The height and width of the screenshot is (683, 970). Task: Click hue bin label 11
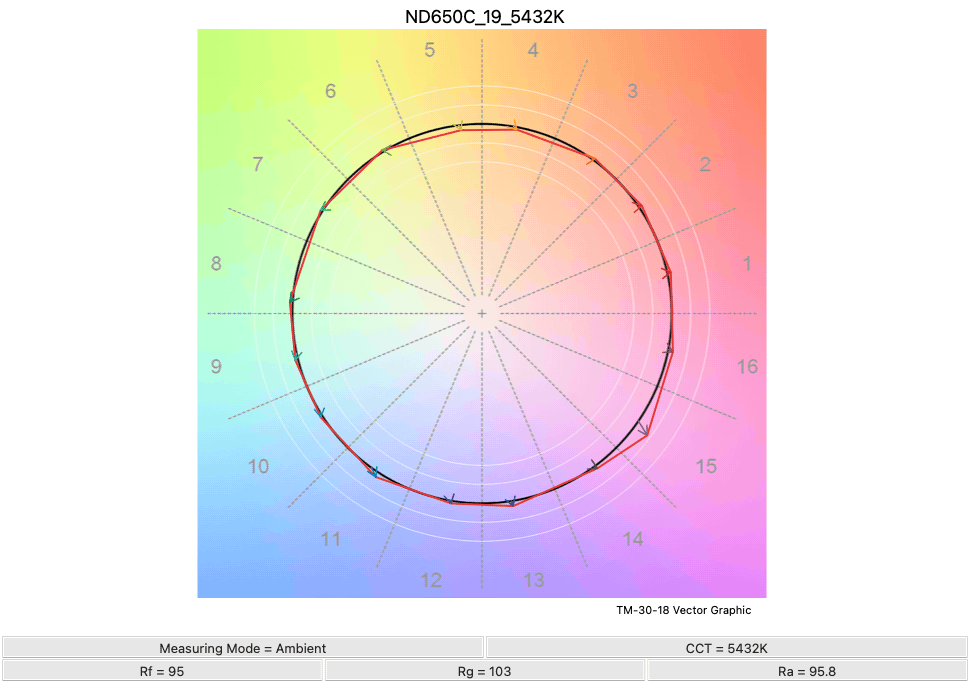[330, 539]
